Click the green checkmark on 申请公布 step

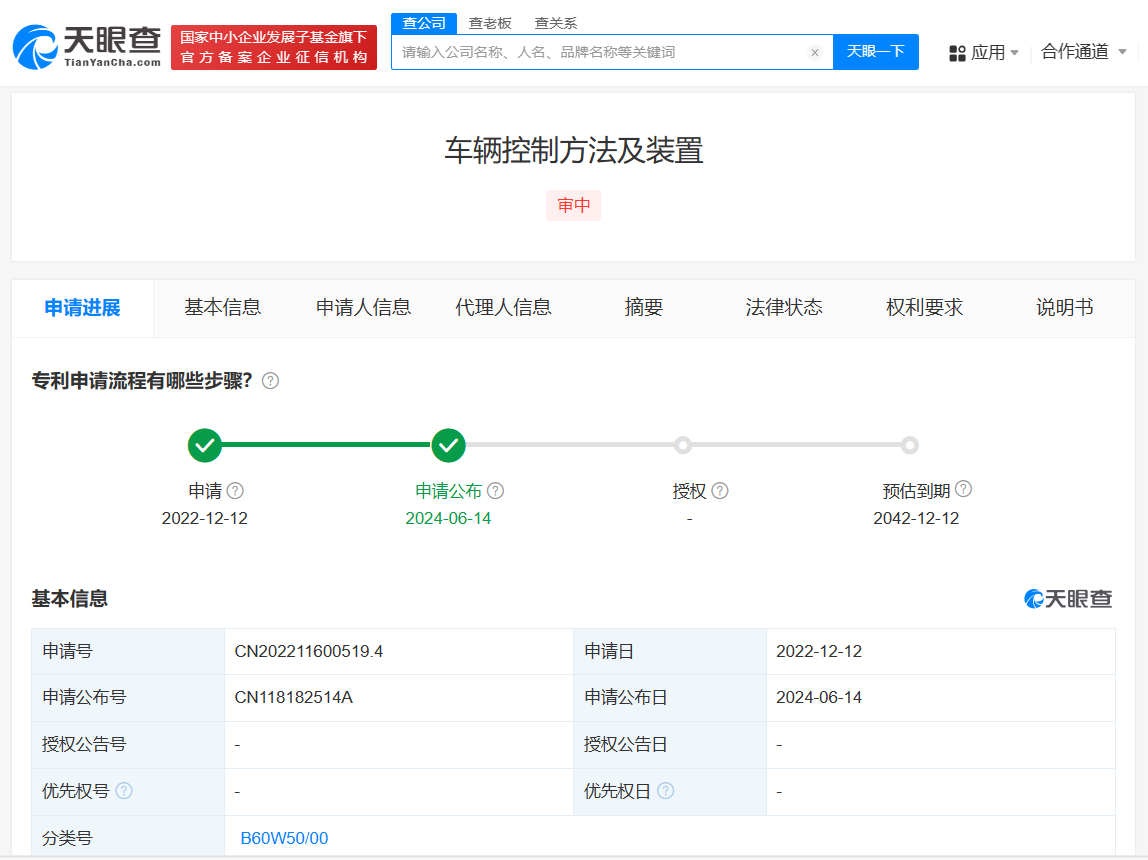(449, 445)
